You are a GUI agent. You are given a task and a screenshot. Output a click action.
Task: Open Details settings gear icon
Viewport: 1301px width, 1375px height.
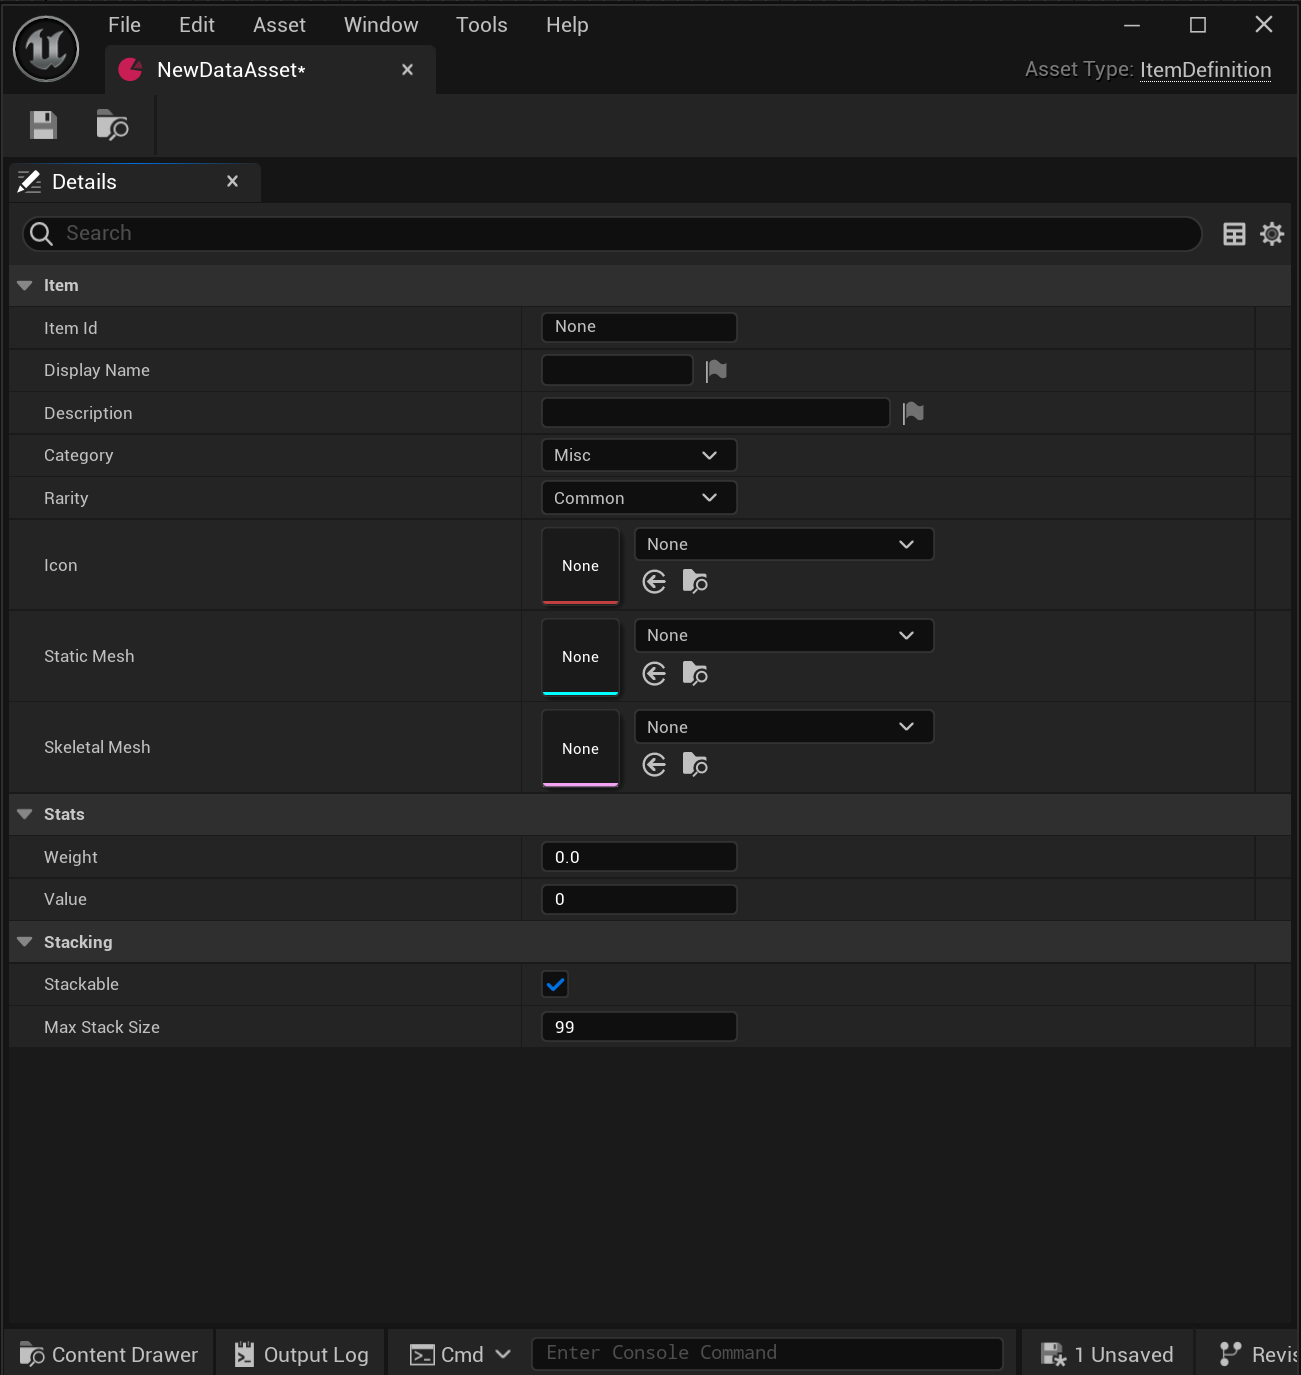pos(1272,234)
